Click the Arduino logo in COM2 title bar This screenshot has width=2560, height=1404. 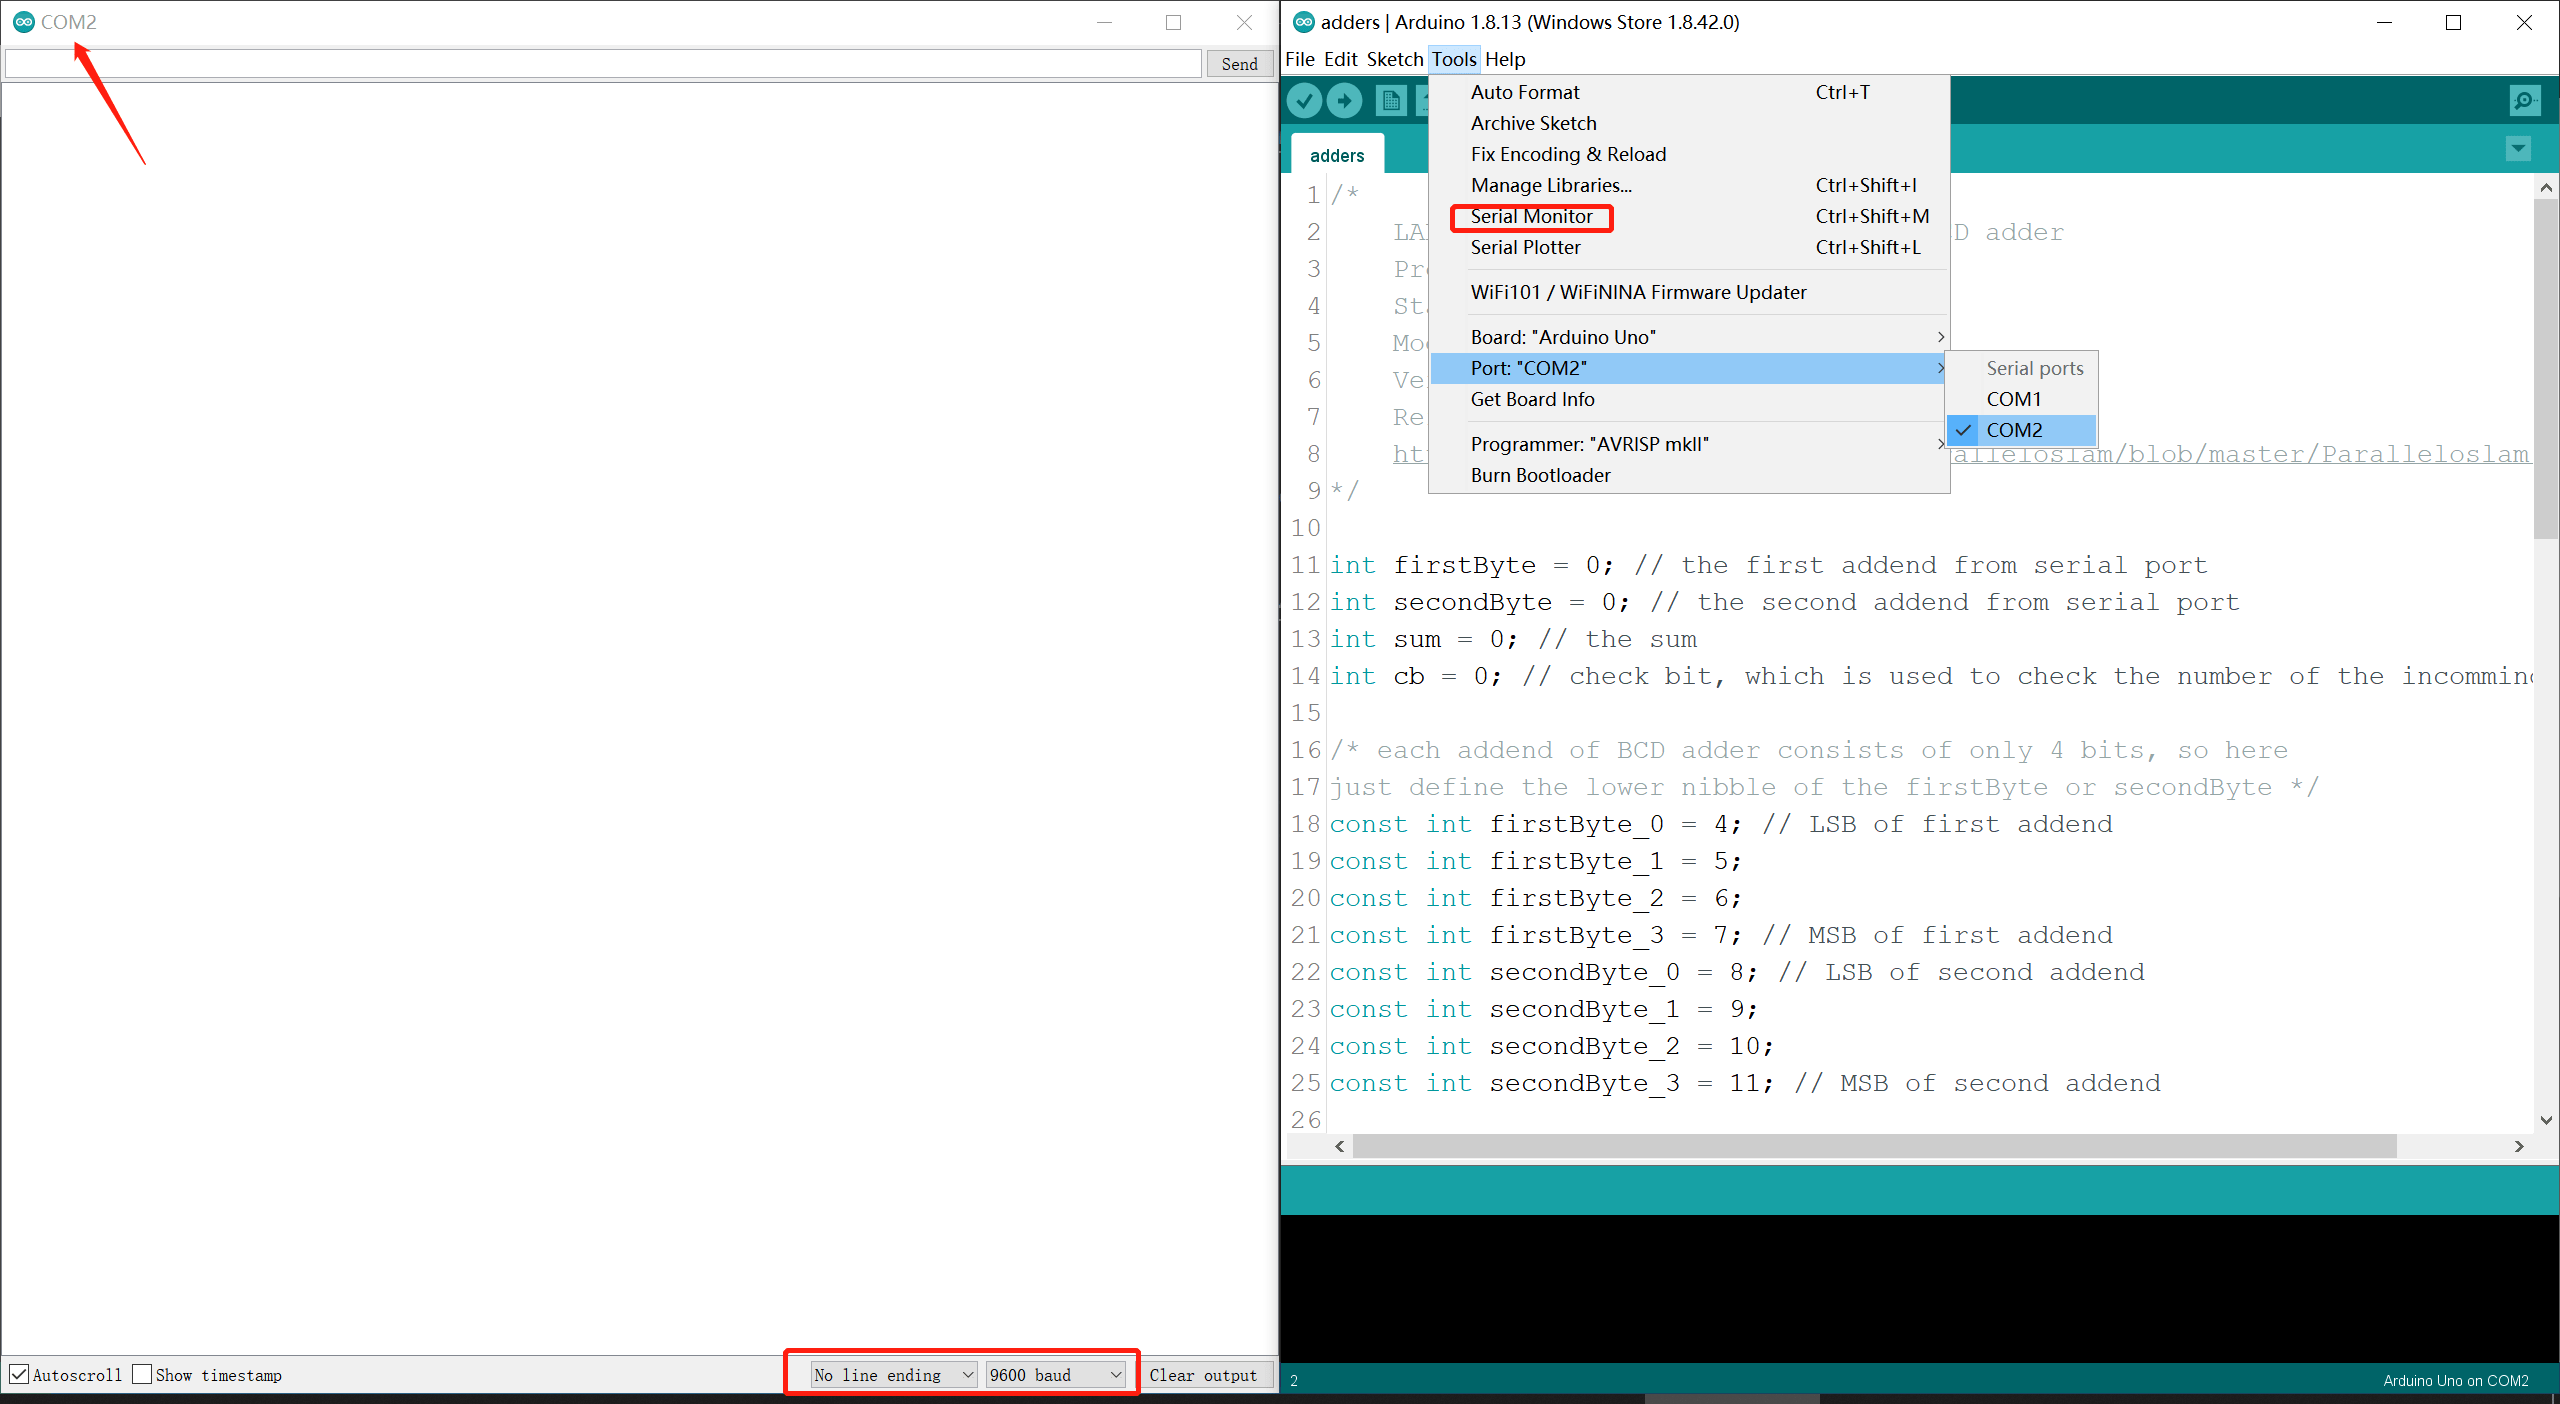pos(24,22)
